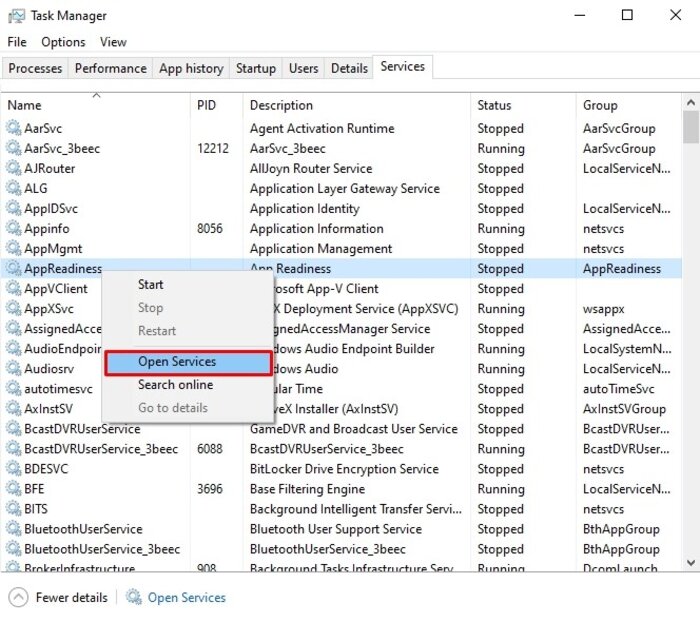Click the autoTimeSvc group cell
This screenshot has height=622, width=700.
[618, 389]
